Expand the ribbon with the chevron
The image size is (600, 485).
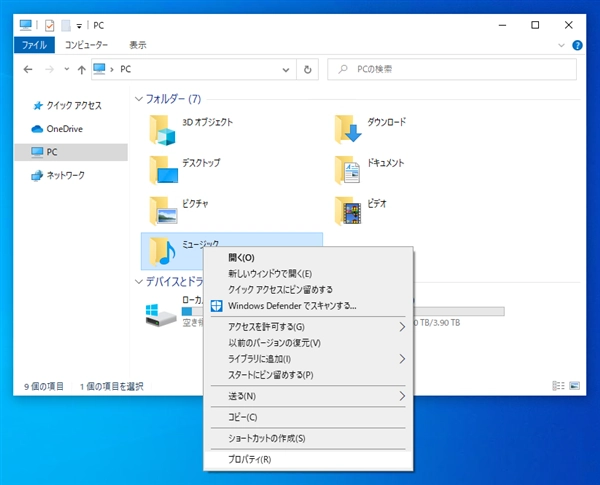click(x=561, y=45)
